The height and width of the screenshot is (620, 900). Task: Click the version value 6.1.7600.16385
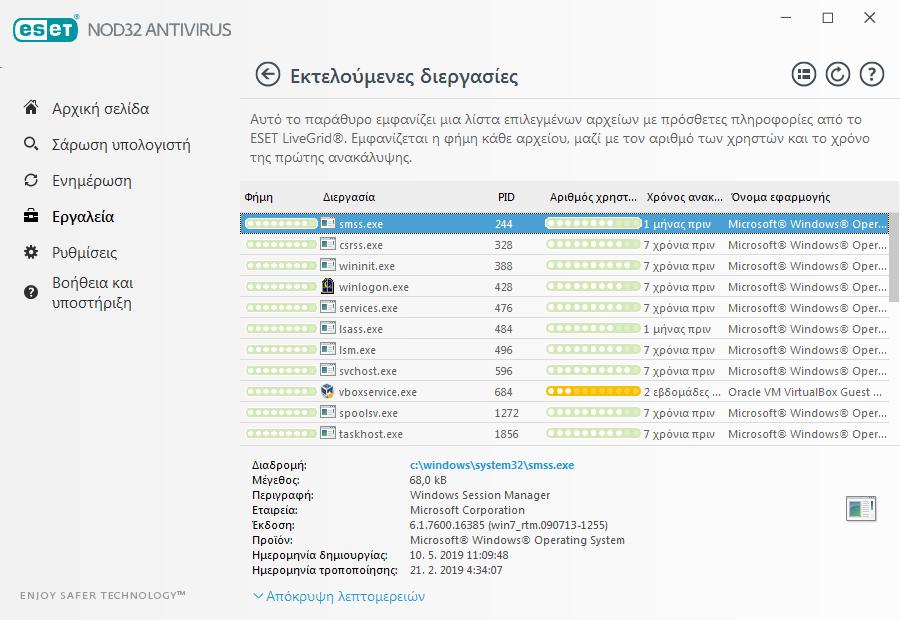509,525
